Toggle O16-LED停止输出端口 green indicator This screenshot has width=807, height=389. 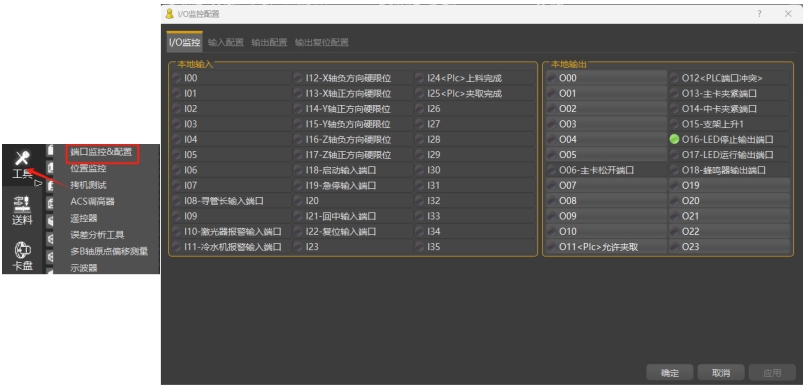pos(674,139)
